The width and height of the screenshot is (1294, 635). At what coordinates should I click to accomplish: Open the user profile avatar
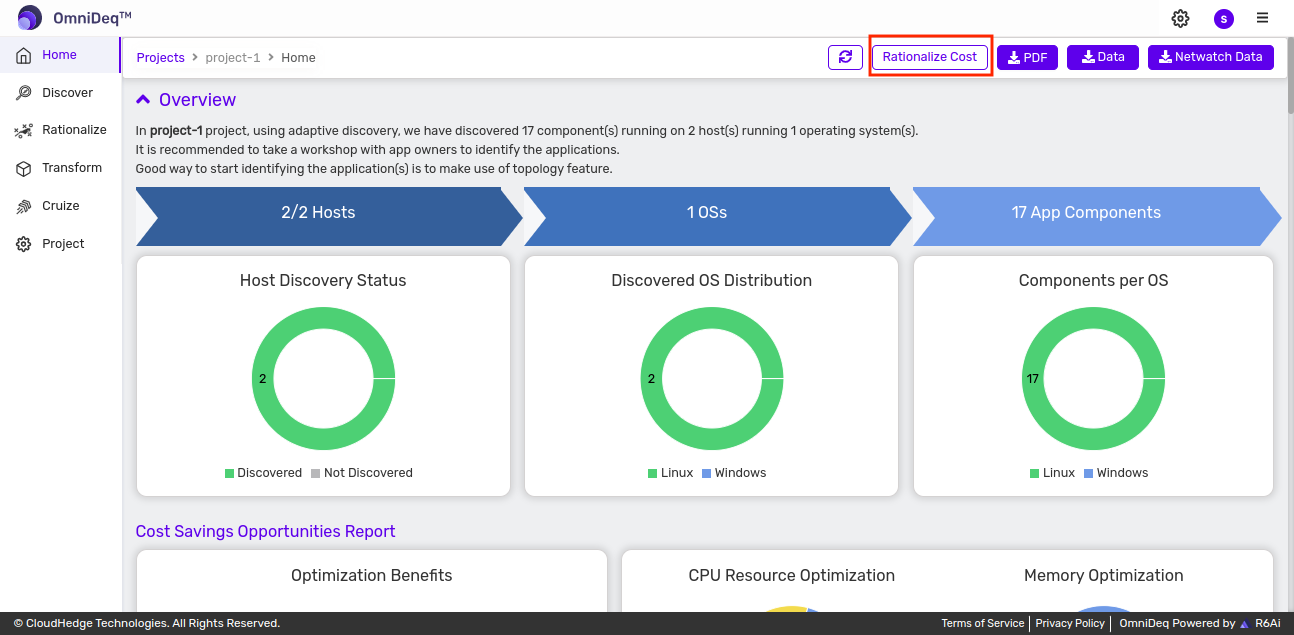point(1223,18)
